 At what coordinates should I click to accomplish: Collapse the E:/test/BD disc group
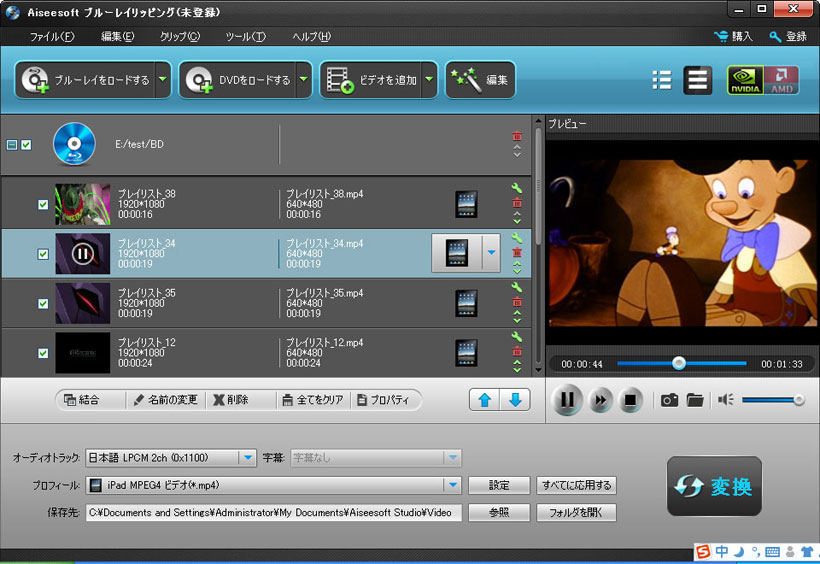coord(12,145)
